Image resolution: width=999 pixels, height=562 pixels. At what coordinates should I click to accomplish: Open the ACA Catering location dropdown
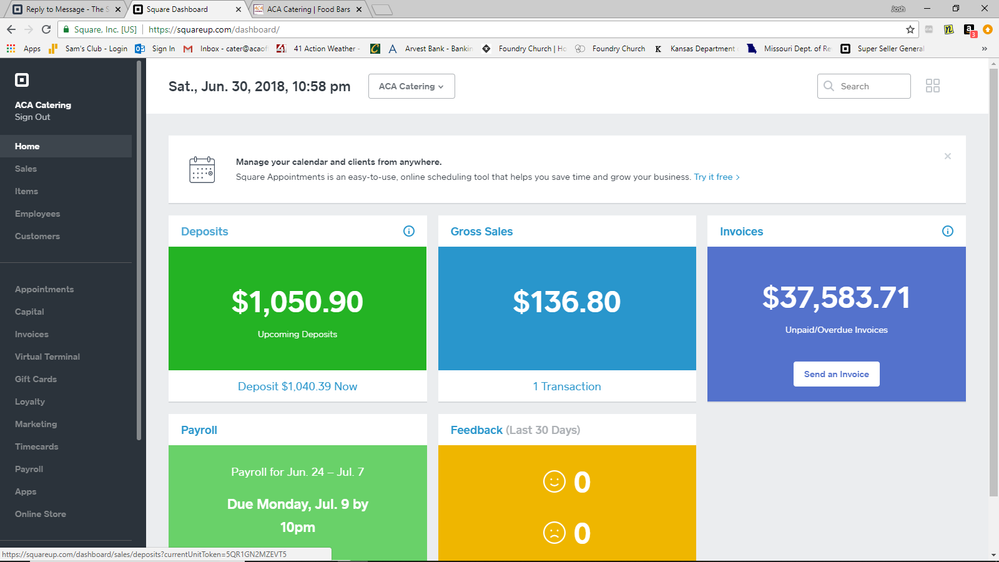[x=412, y=86]
